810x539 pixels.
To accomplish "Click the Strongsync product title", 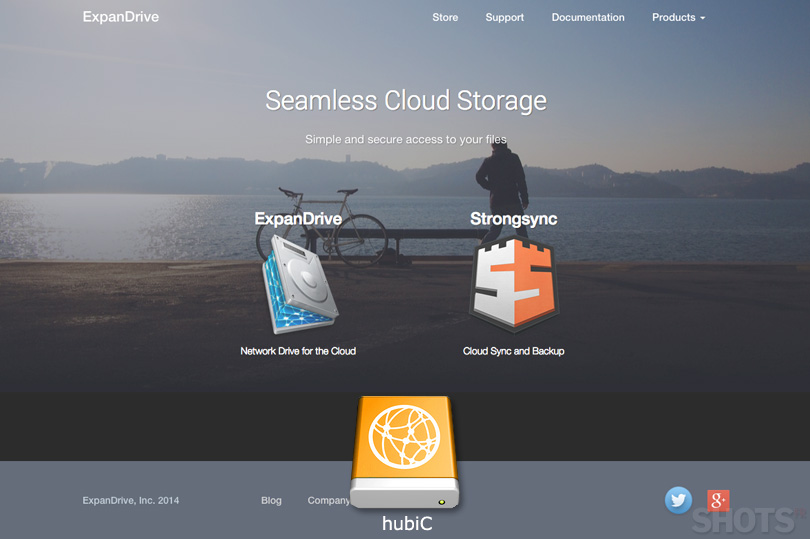I will point(513,219).
